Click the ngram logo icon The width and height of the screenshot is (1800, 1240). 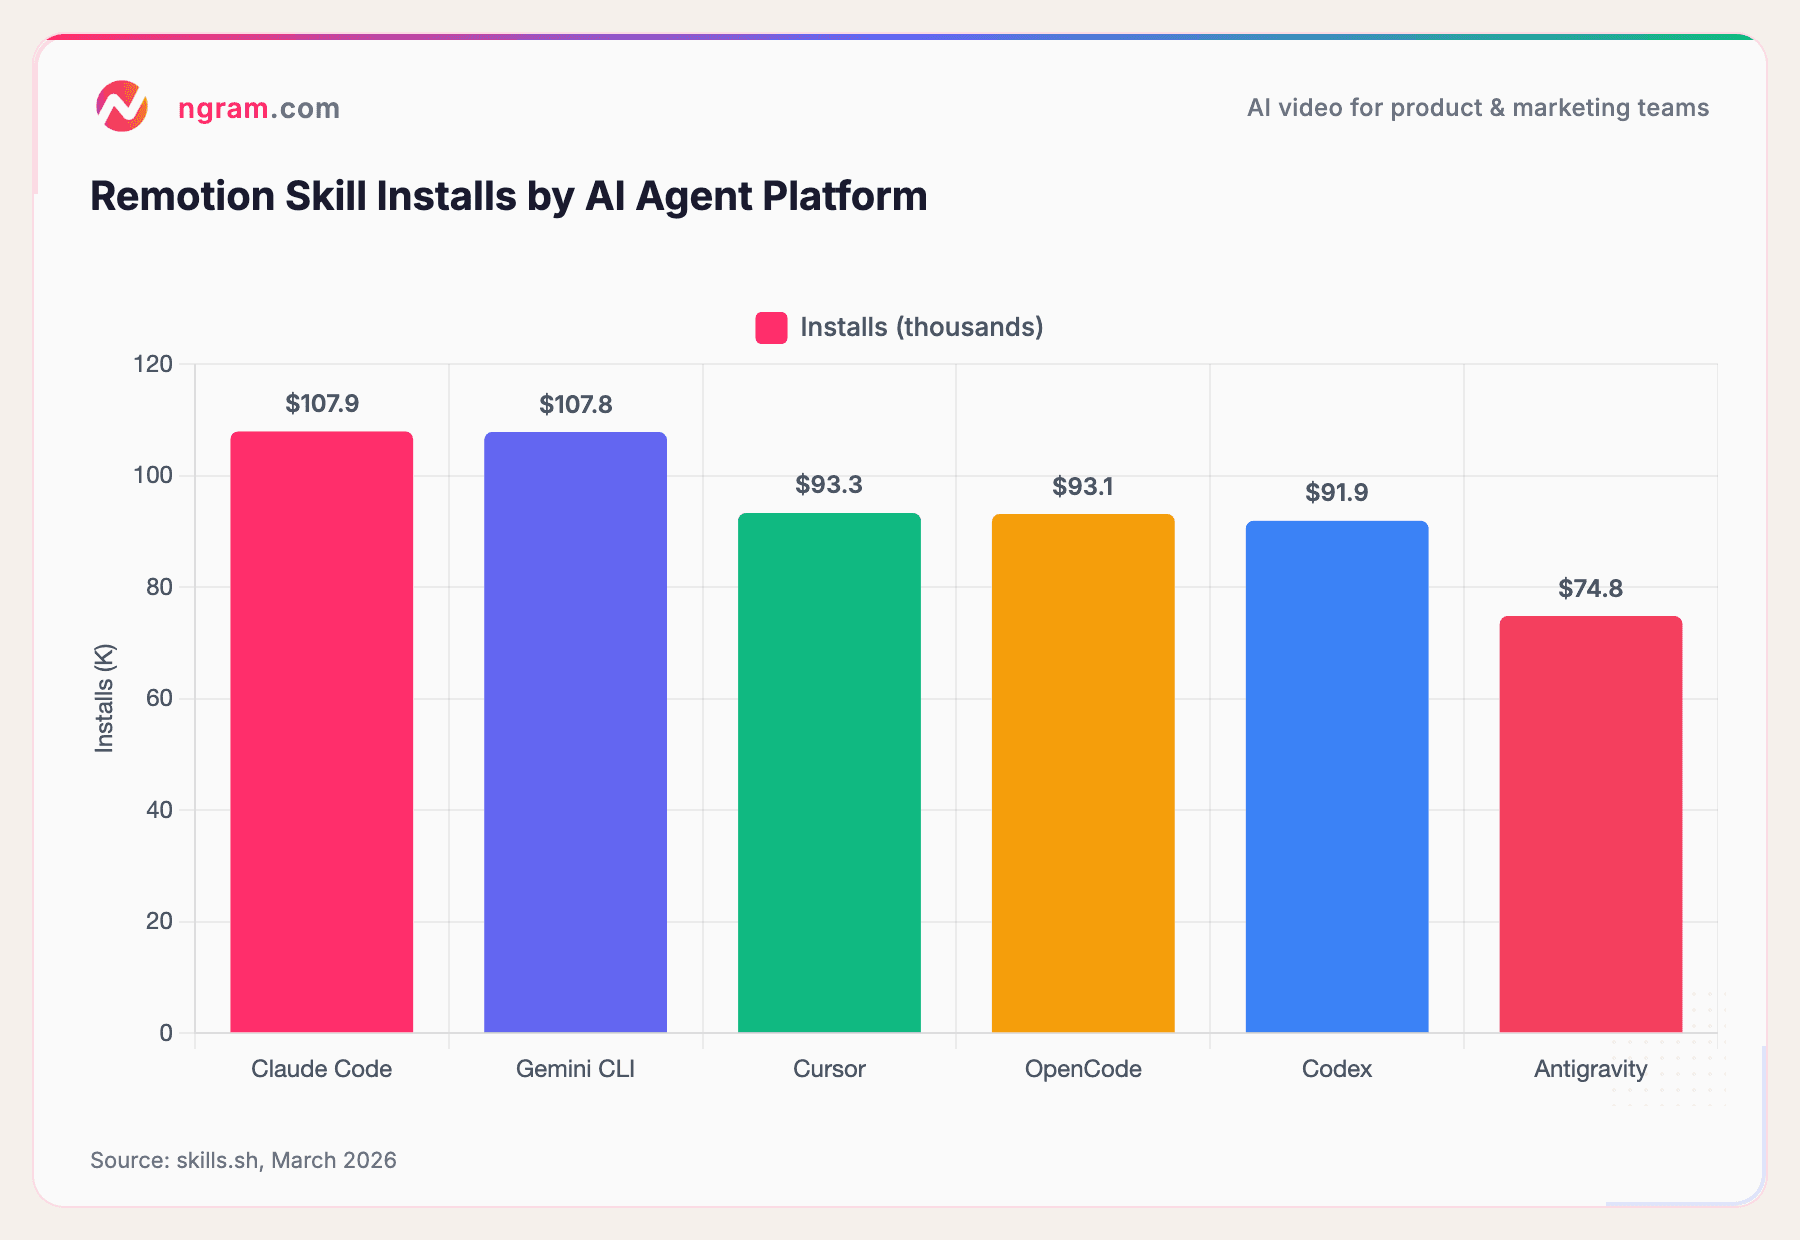[x=122, y=106]
